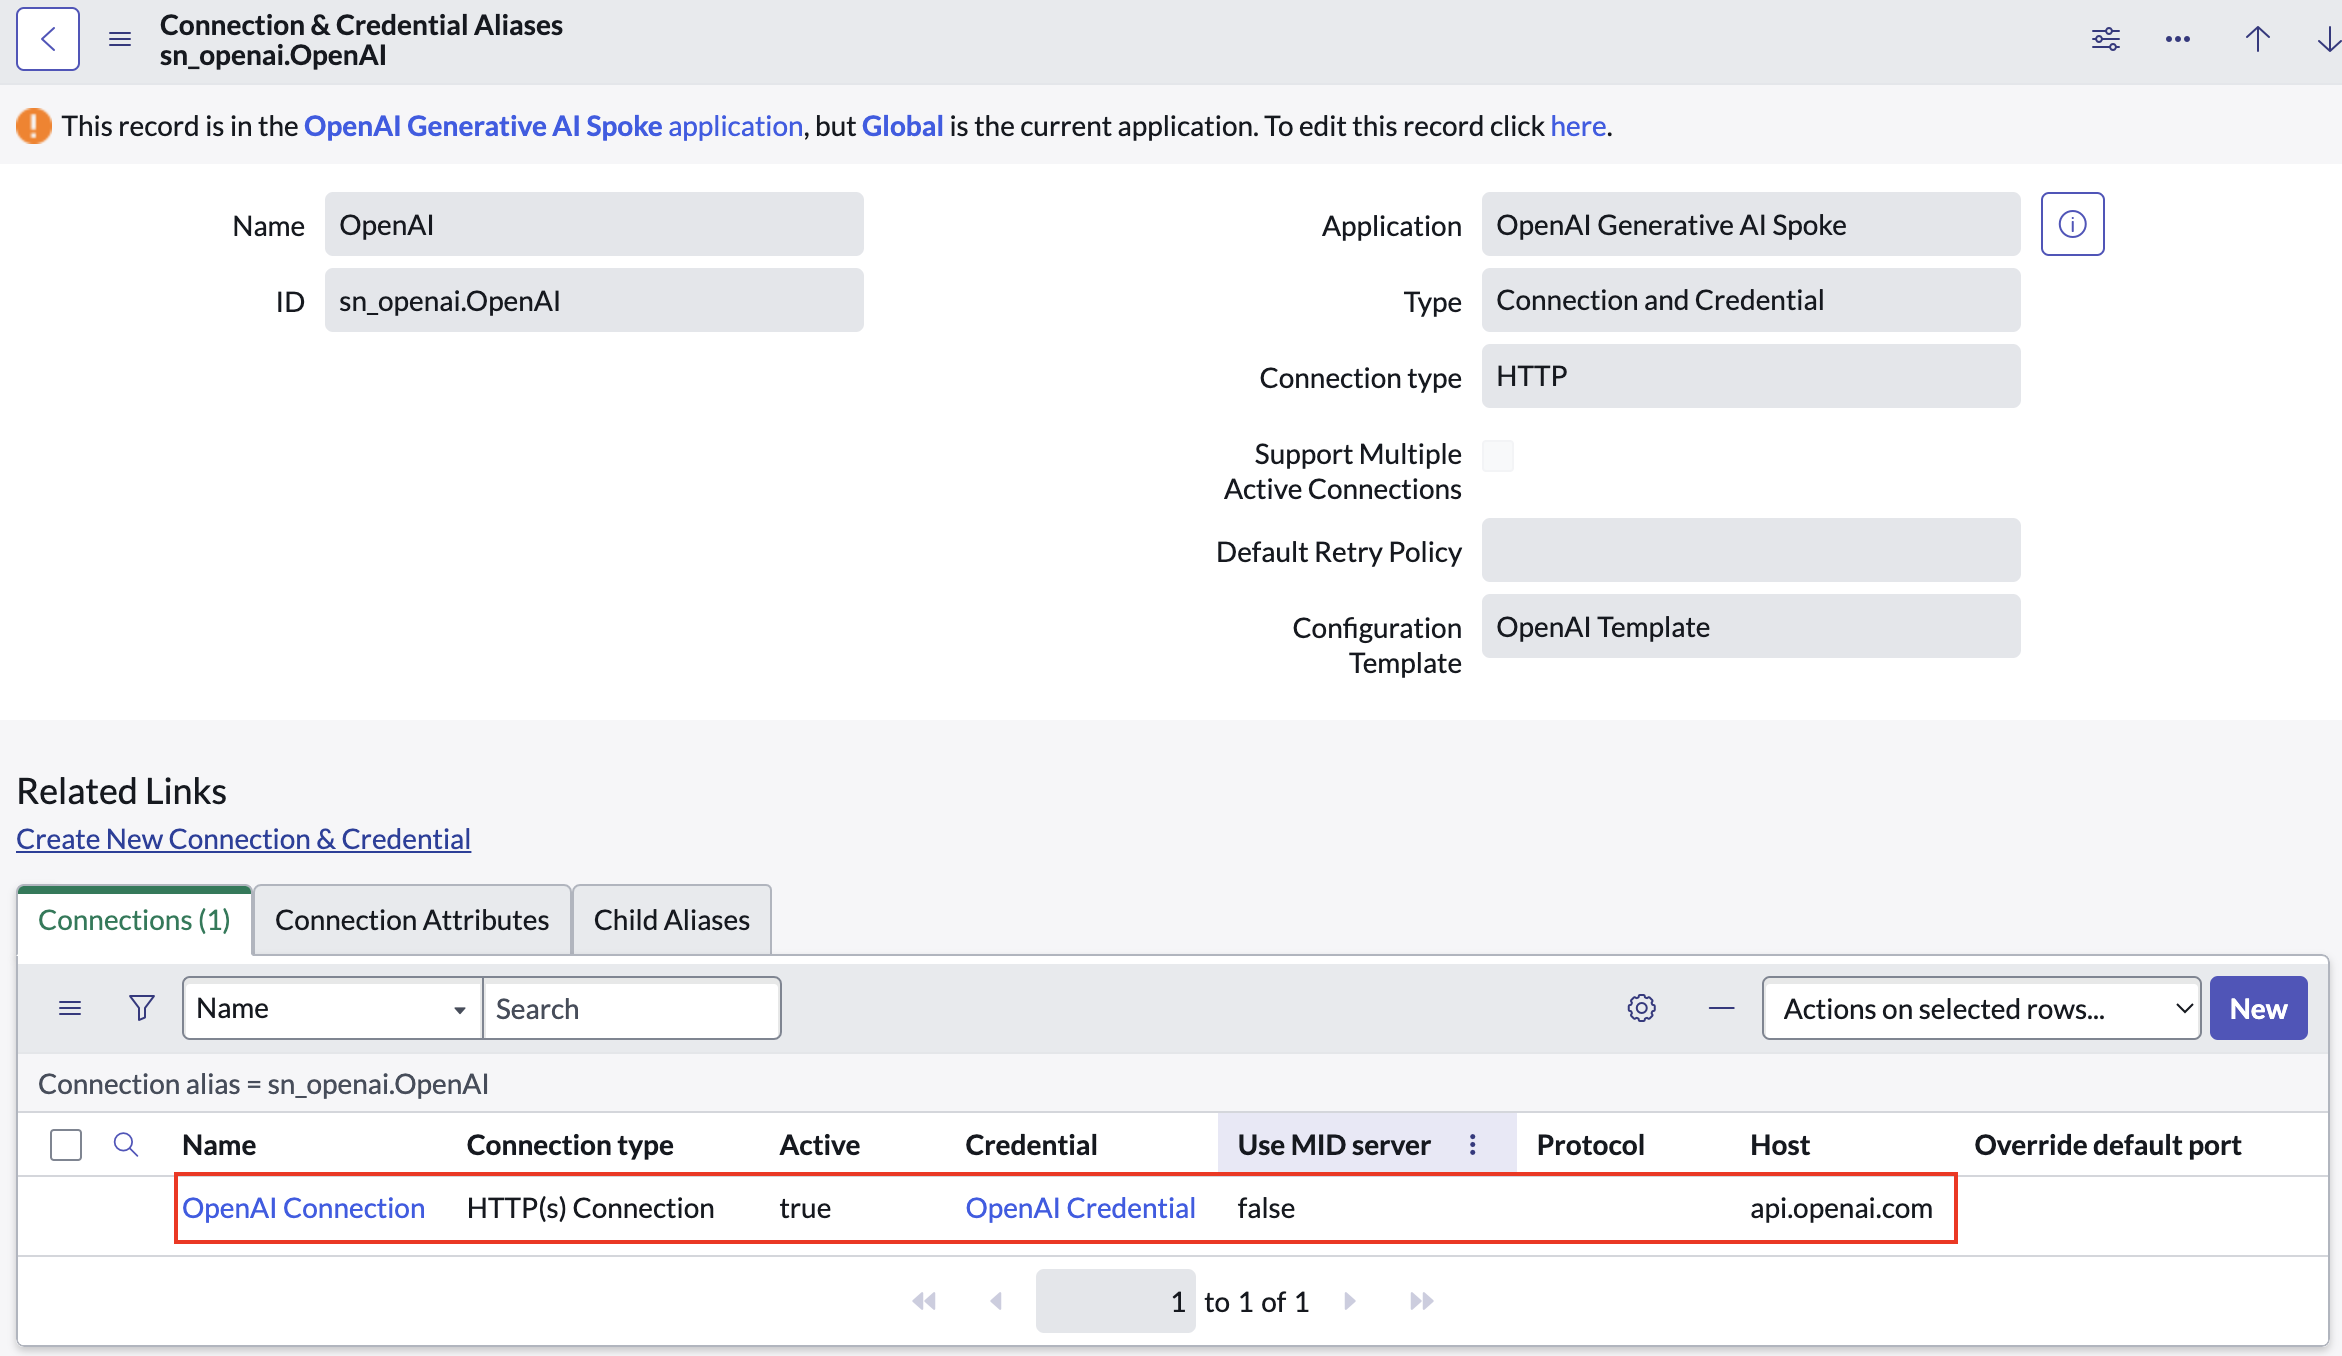
Task: Open personalize list gear icon
Action: 1642,1008
